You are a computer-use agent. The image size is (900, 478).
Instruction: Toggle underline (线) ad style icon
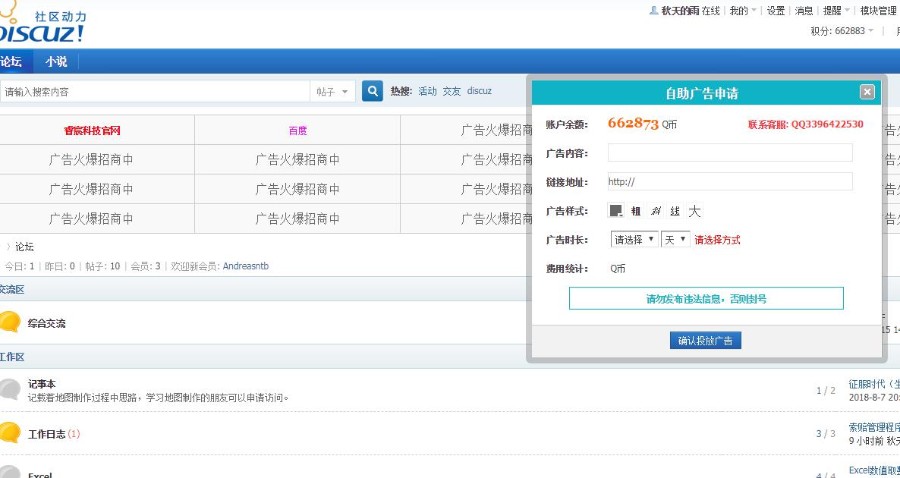pyautogui.click(x=675, y=211)
